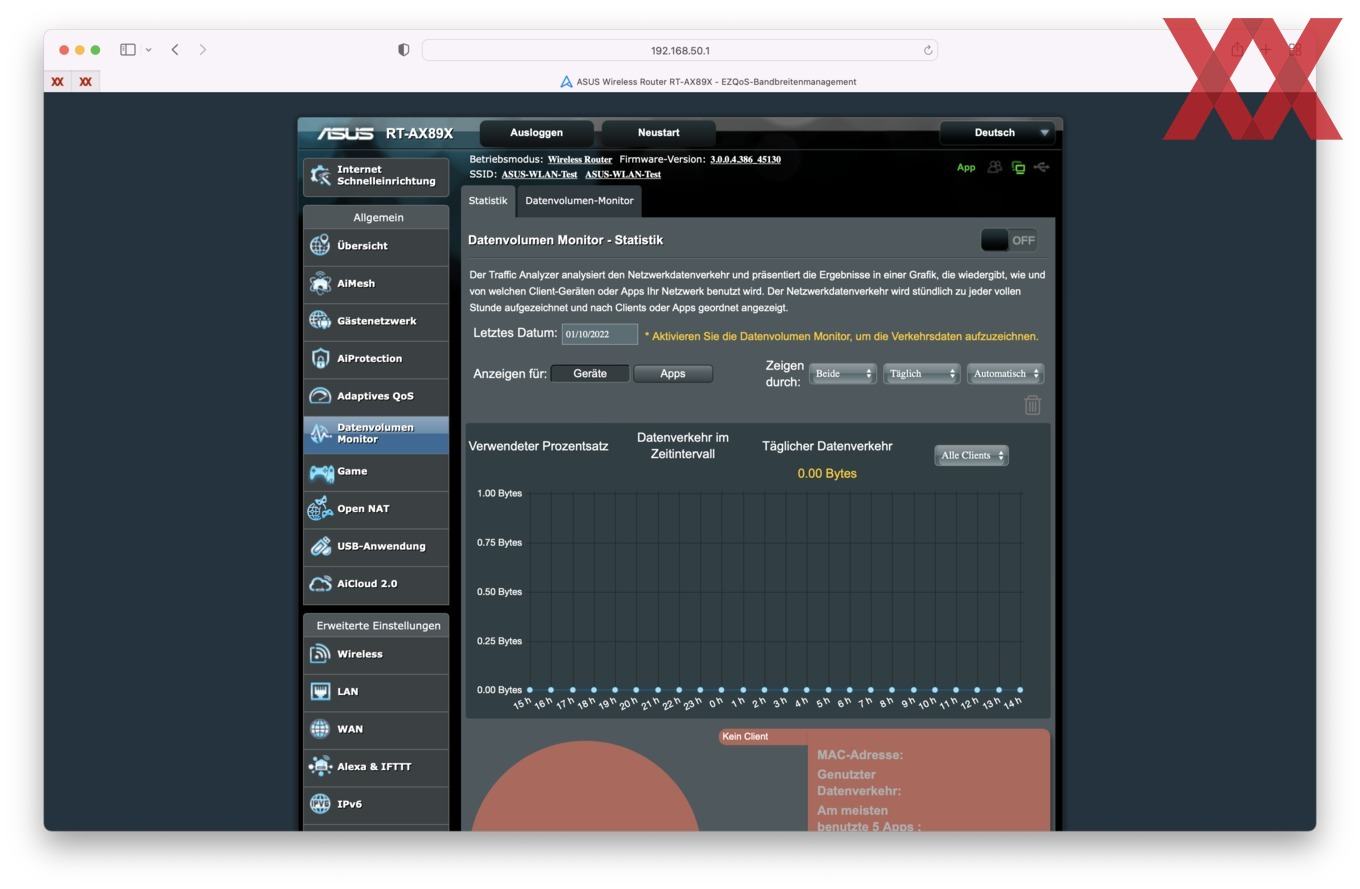Open Internet Schnelleinrichtung wizard icon
The height and width of the screenshot is (889, 1360).
tap(320, 175)
